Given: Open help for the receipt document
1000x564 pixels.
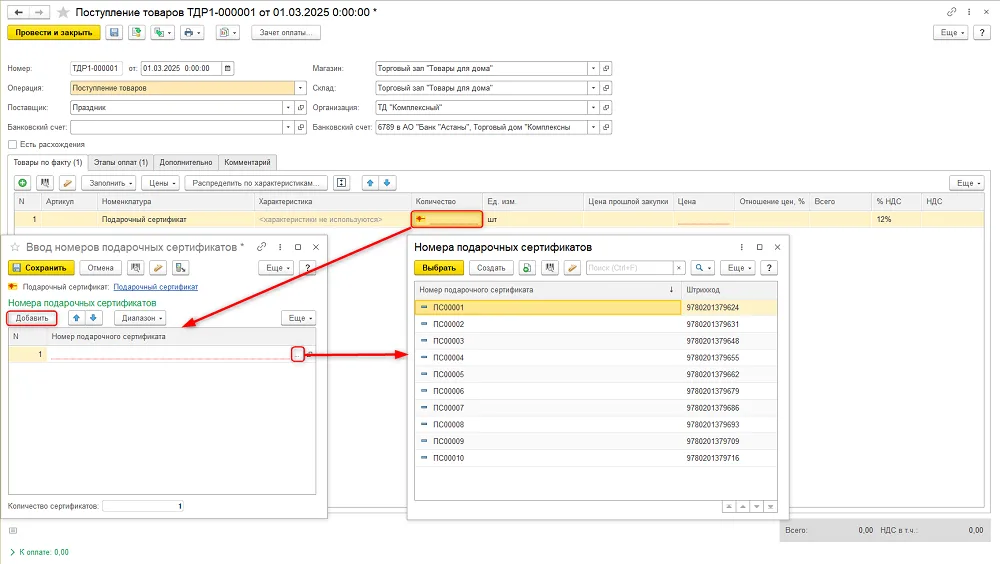Looking at the screenshot, I should pos(982,33).
